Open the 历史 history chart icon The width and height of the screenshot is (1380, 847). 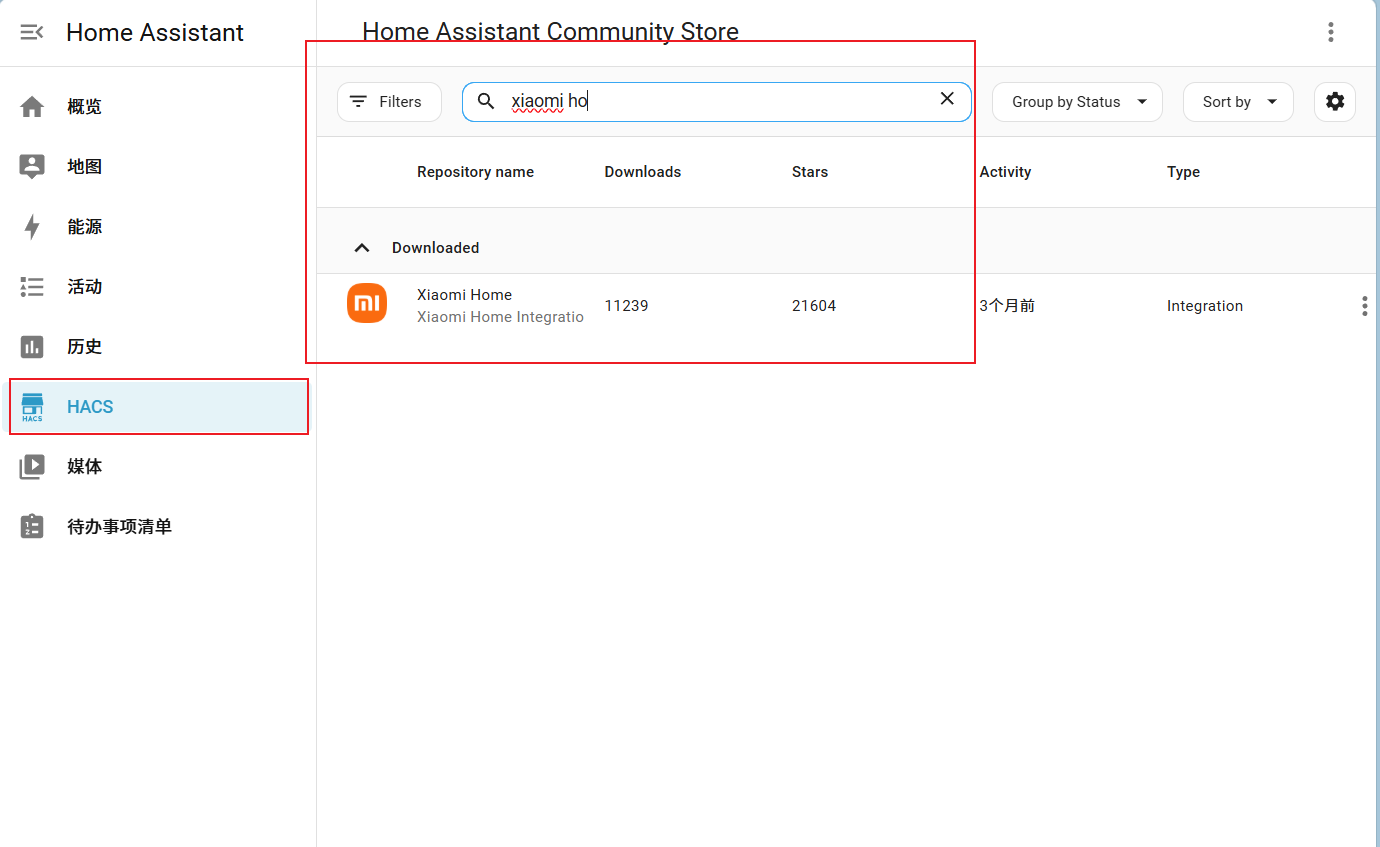(32, 347)
